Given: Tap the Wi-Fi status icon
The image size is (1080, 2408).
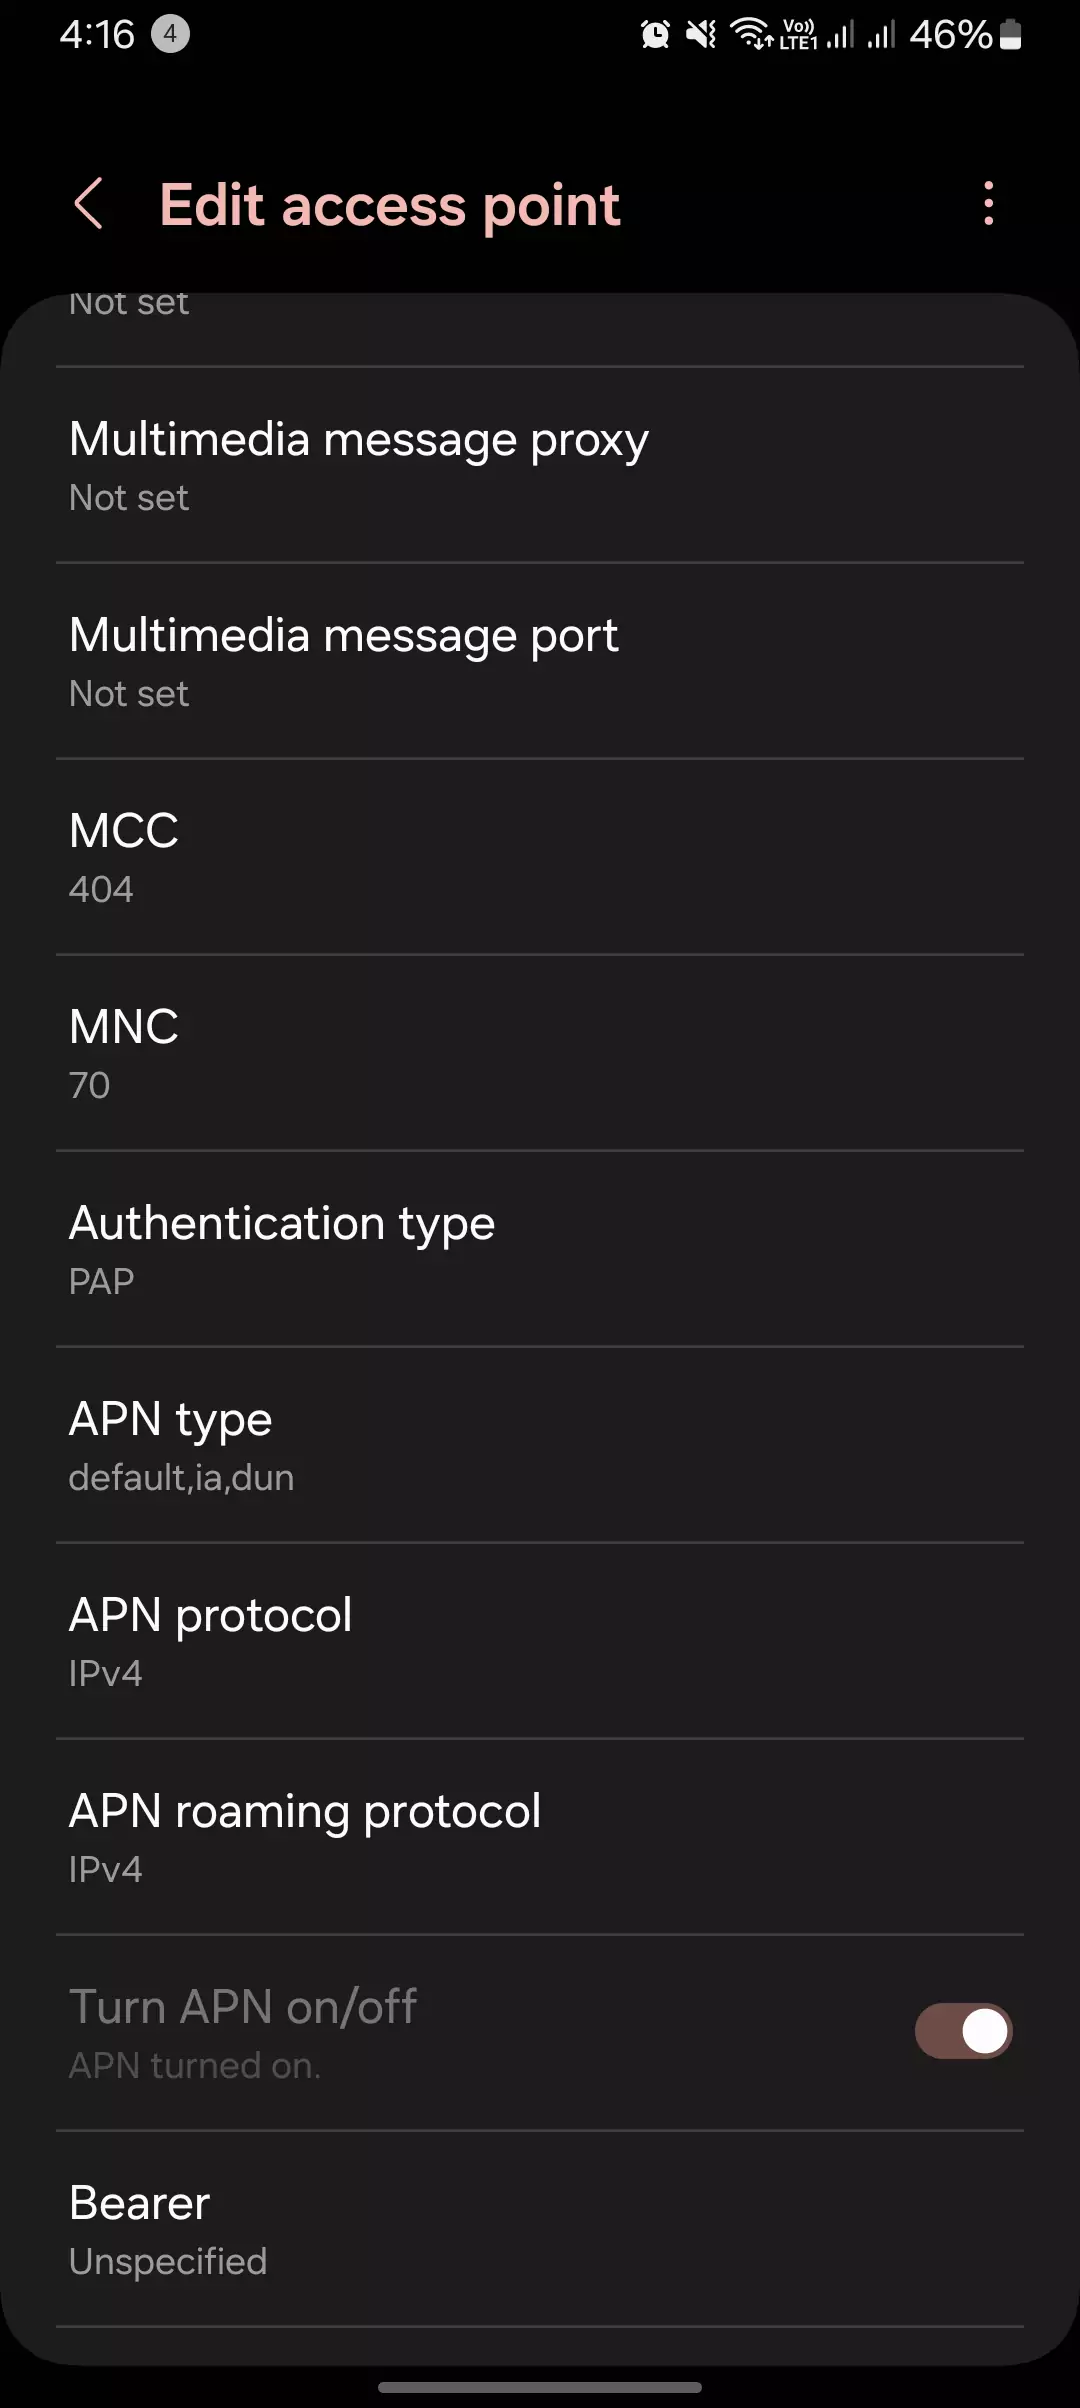Looking at the screenshot, I should pos(751,35).
